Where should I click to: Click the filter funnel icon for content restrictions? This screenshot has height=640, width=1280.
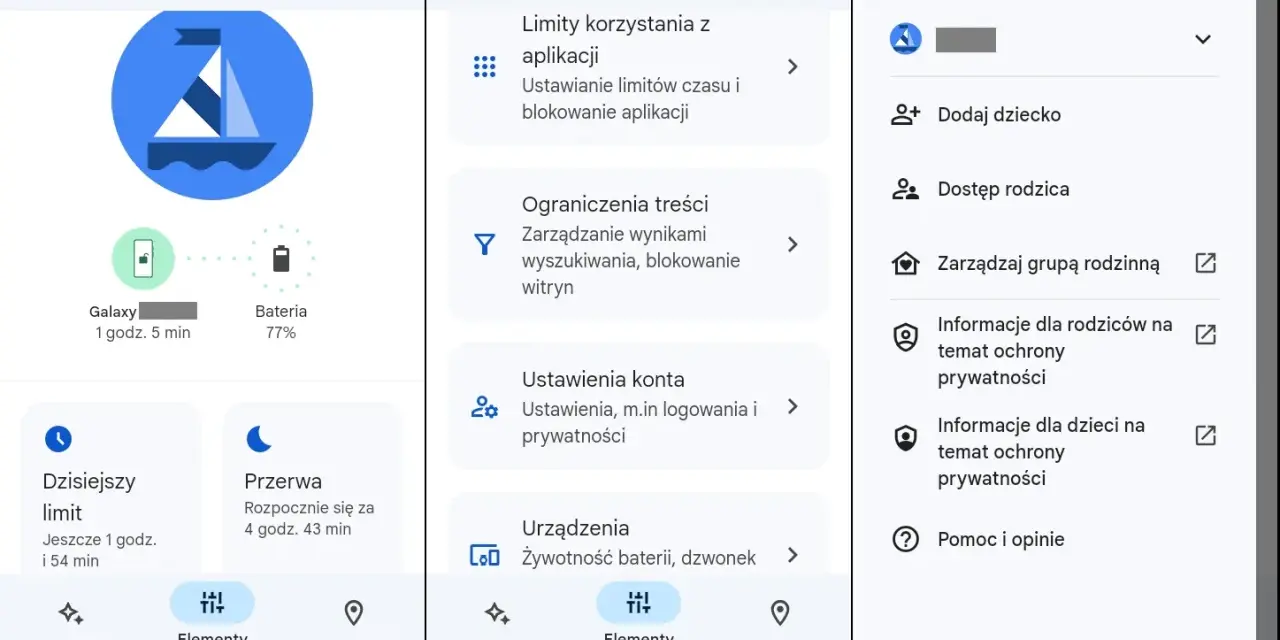[x=484, y=245]
